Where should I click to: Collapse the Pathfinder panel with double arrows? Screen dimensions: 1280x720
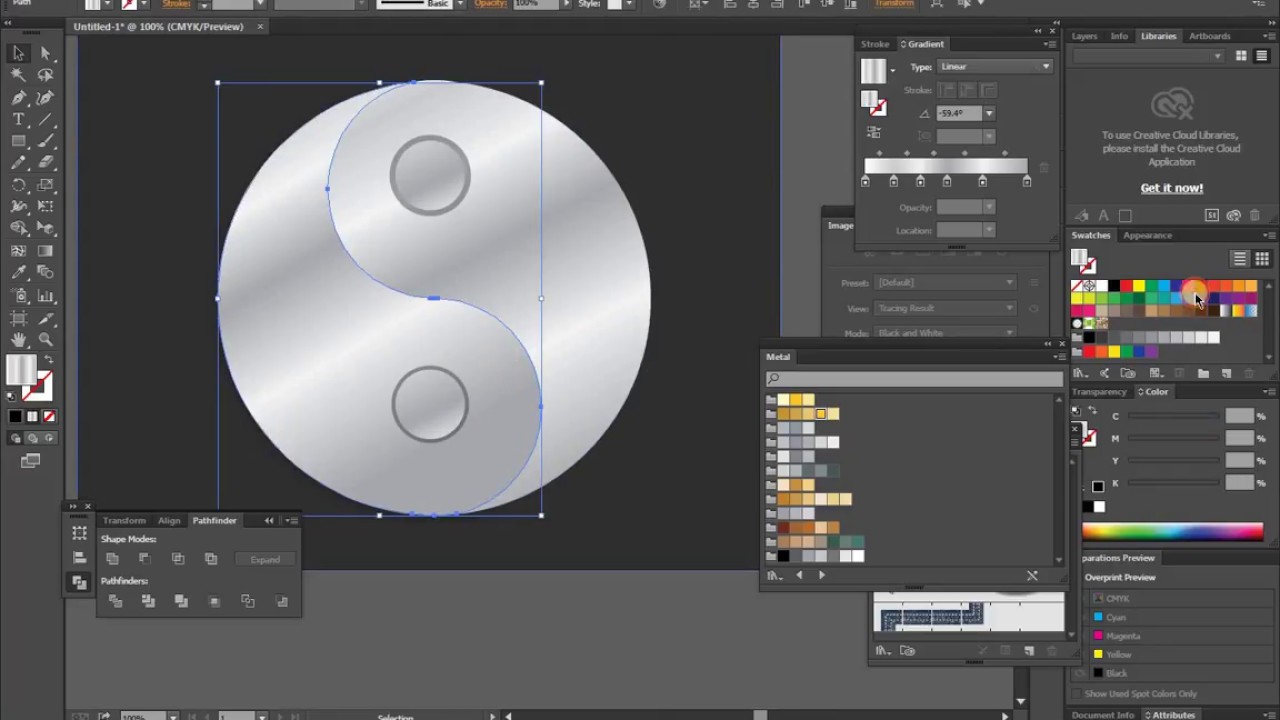[269, 520]
